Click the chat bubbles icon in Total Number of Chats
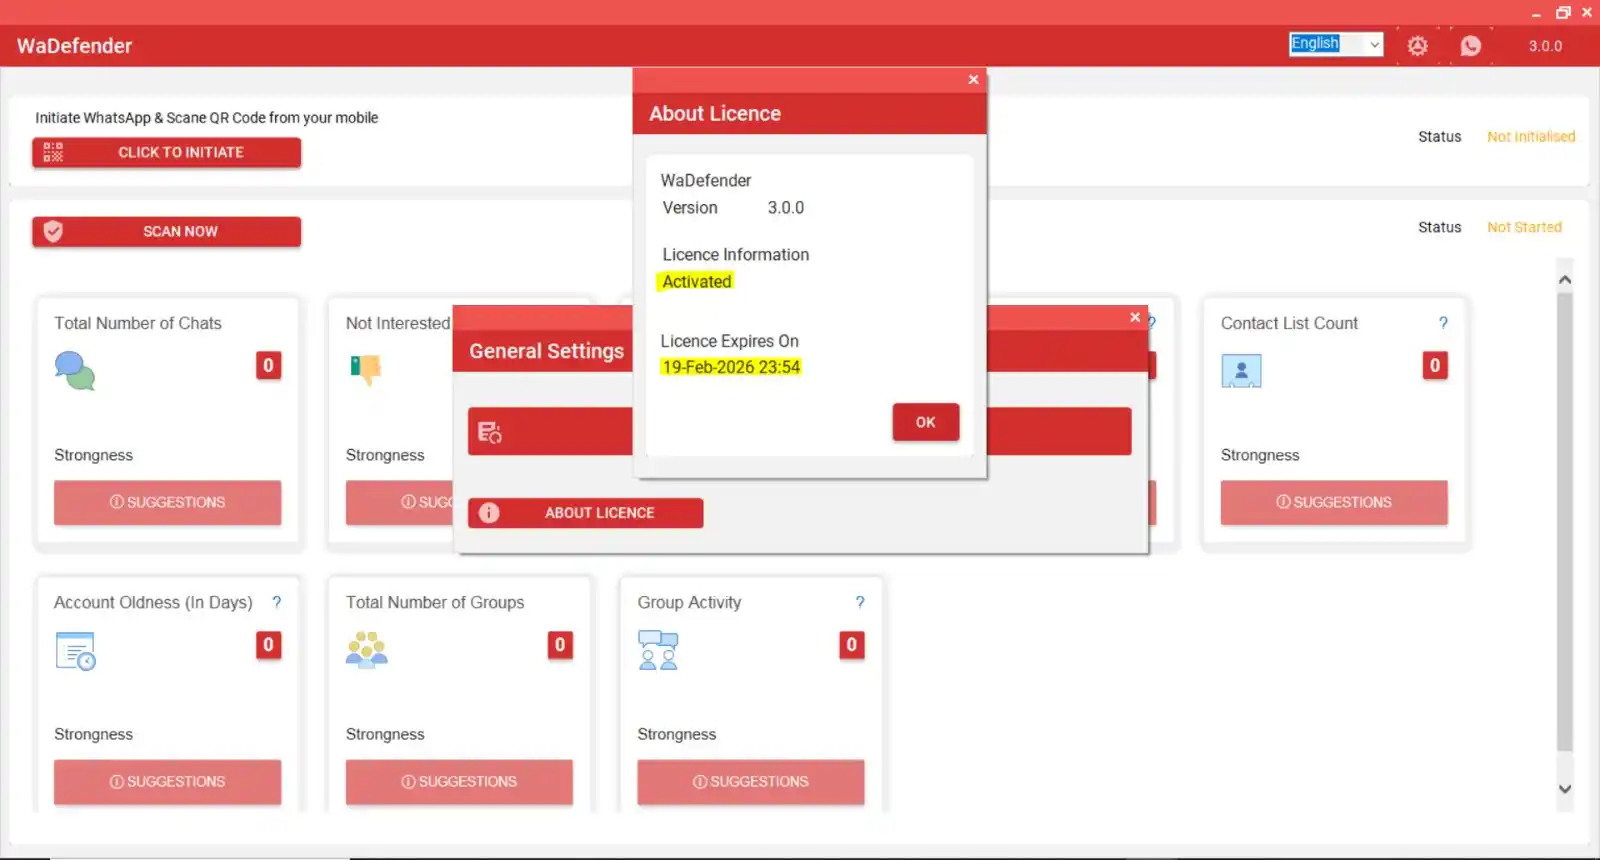The image size is (1600, 860). coord(75,370)
